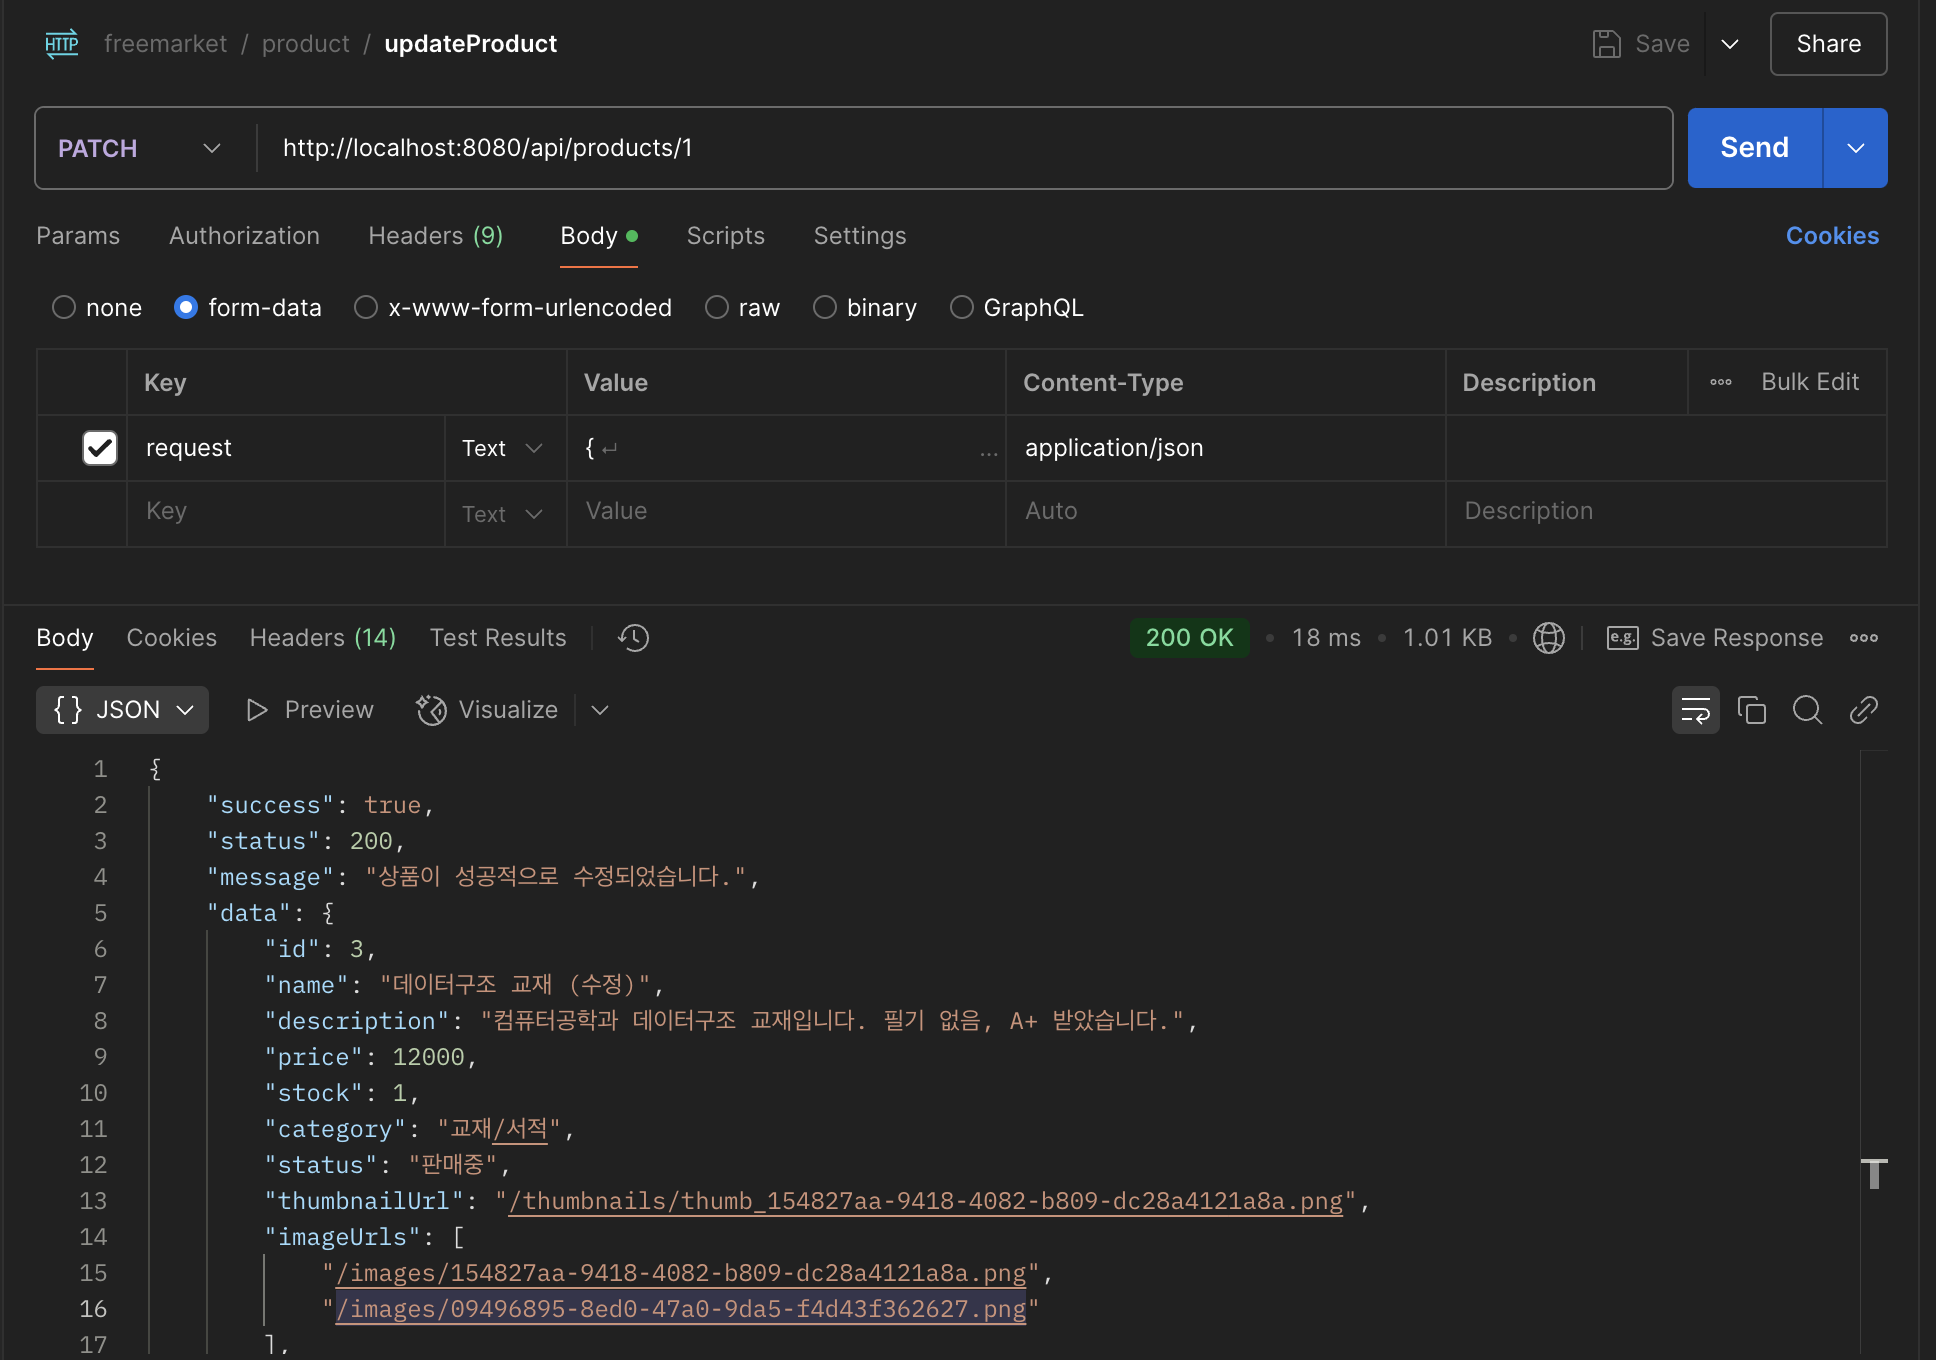The height and width of the screenshot is (1360, 1936).
Task: Select the raw body radio button
Action: (716, 307)
